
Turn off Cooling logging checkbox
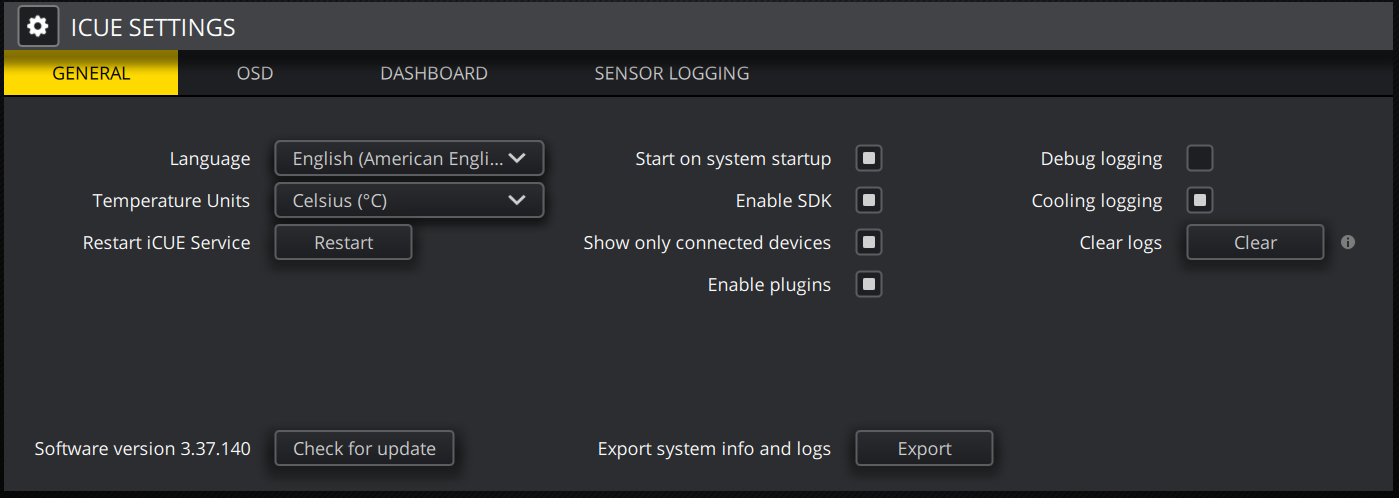[x=1200, y=200]
